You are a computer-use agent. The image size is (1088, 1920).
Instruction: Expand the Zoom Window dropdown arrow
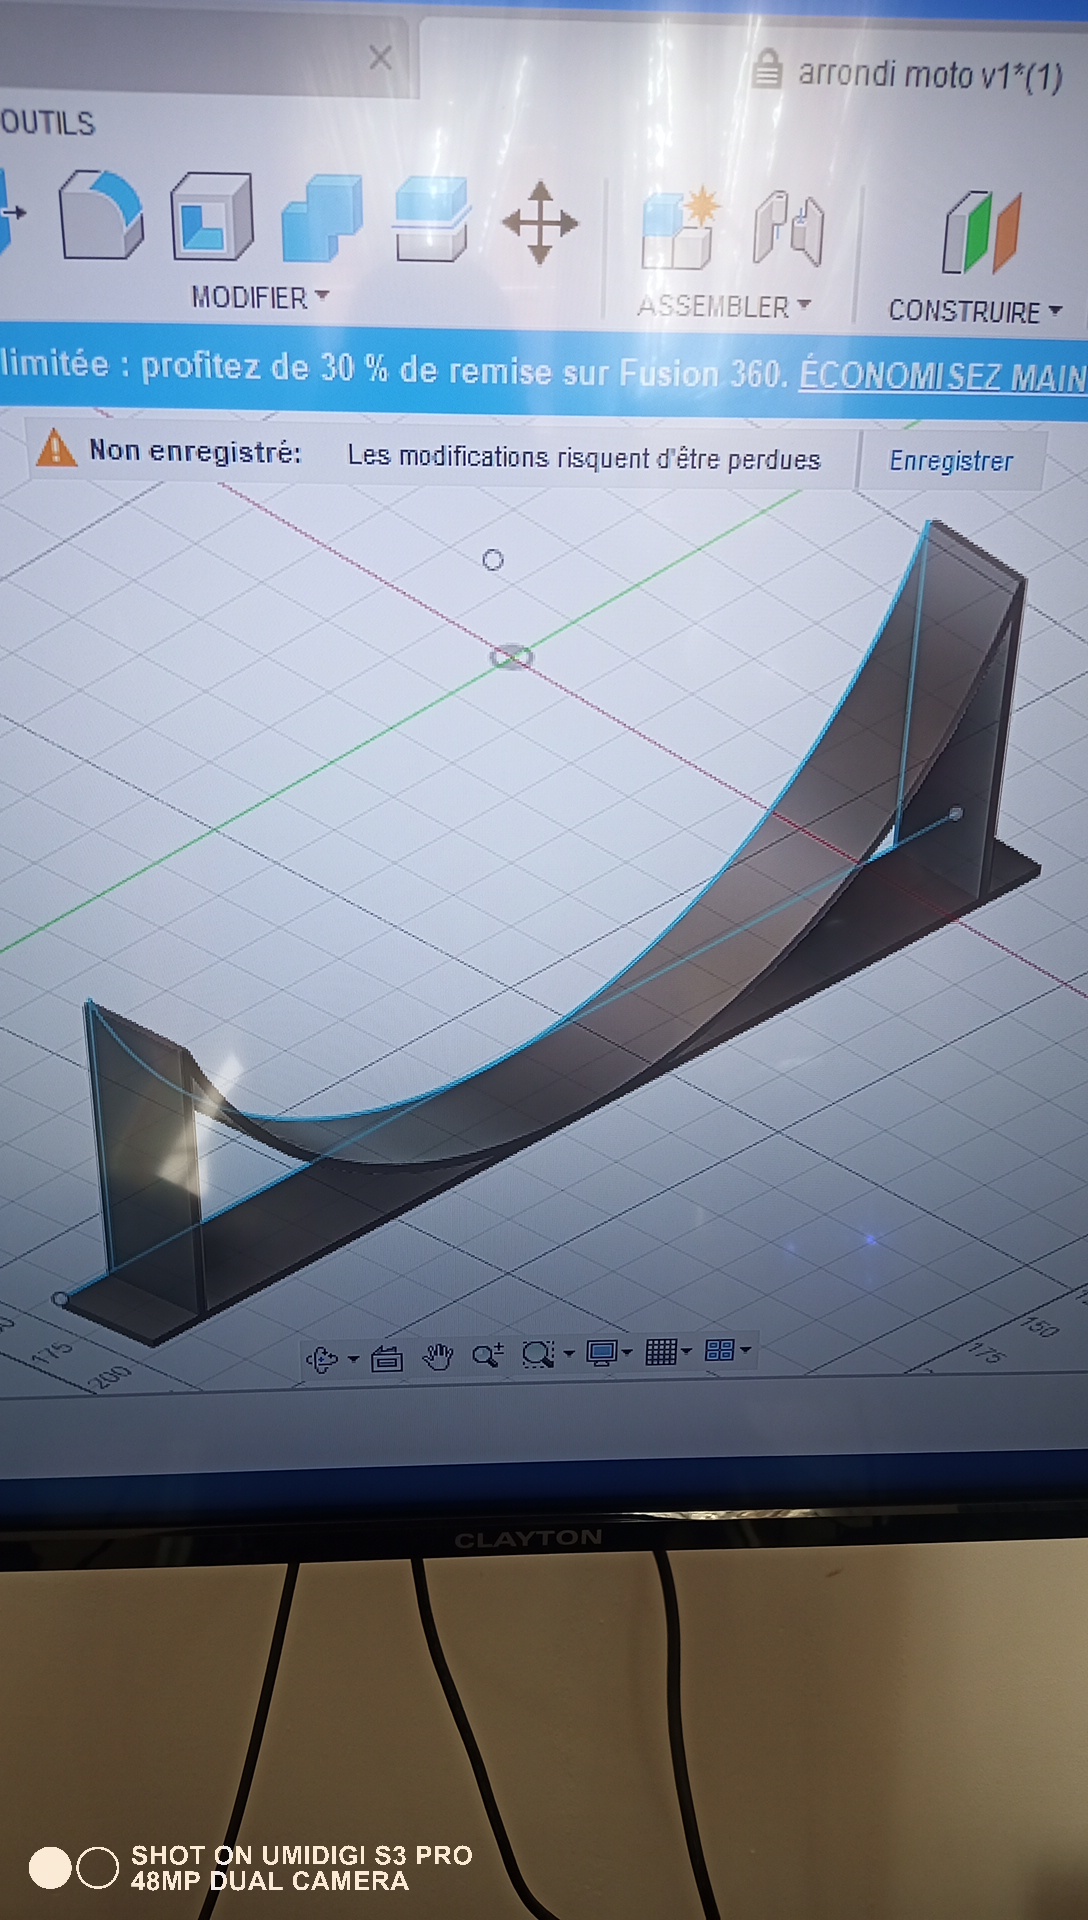click(569, 1354)
